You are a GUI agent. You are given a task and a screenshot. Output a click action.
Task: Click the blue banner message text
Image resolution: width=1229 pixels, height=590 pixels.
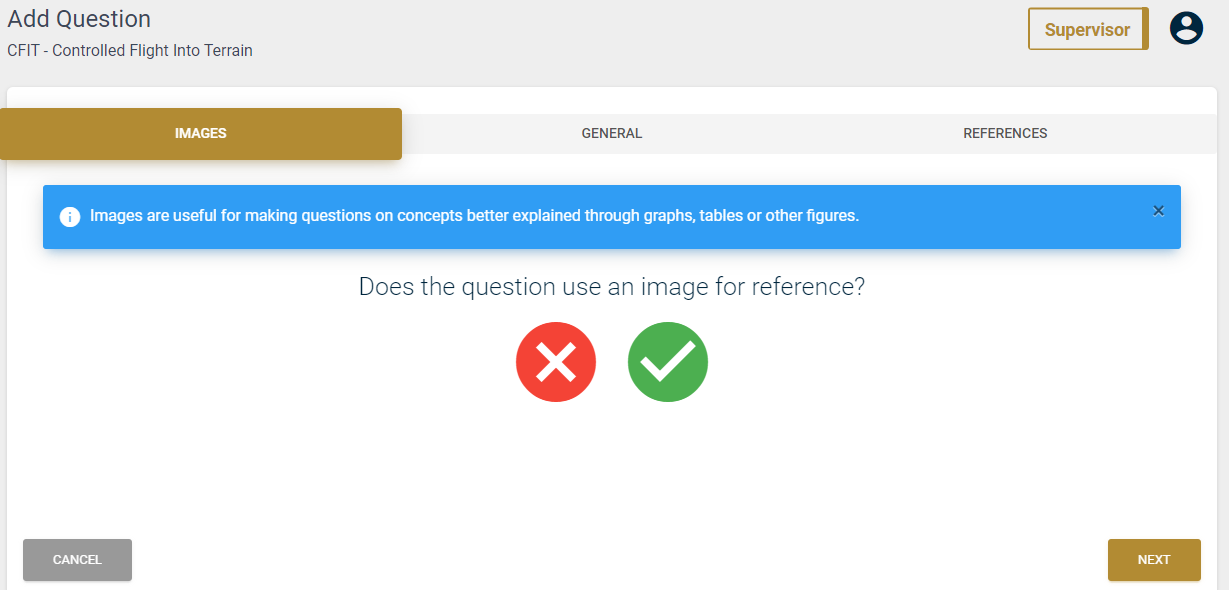pos(474,216)
